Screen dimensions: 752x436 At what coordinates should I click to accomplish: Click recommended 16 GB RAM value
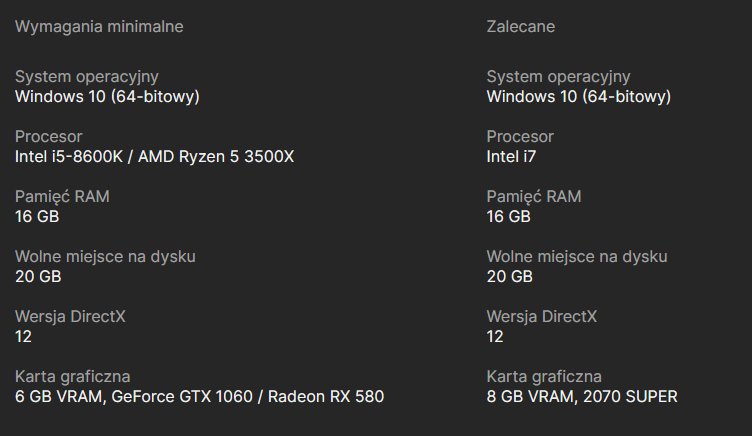click(509, 217)
